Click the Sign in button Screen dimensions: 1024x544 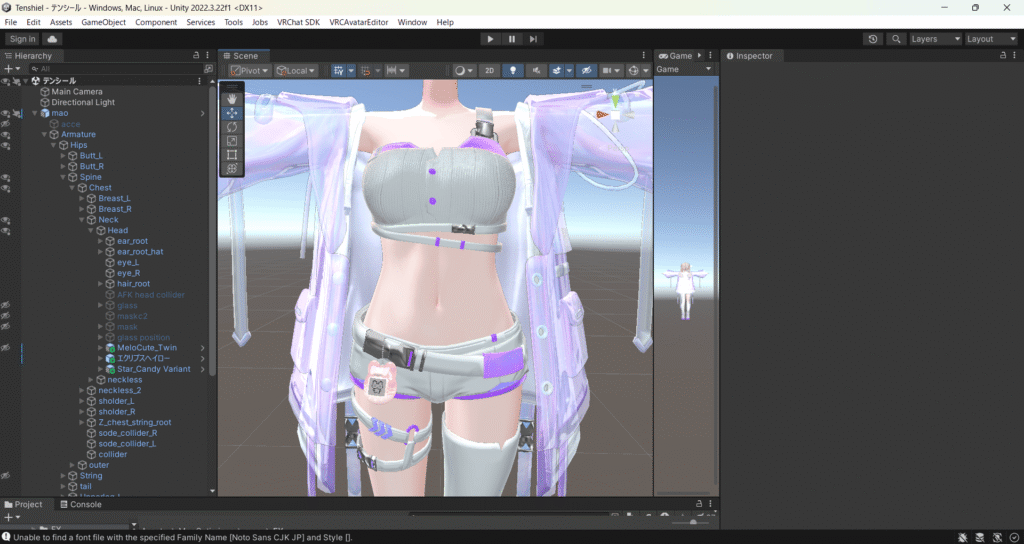pyautogui.click(x=21, y=39)
